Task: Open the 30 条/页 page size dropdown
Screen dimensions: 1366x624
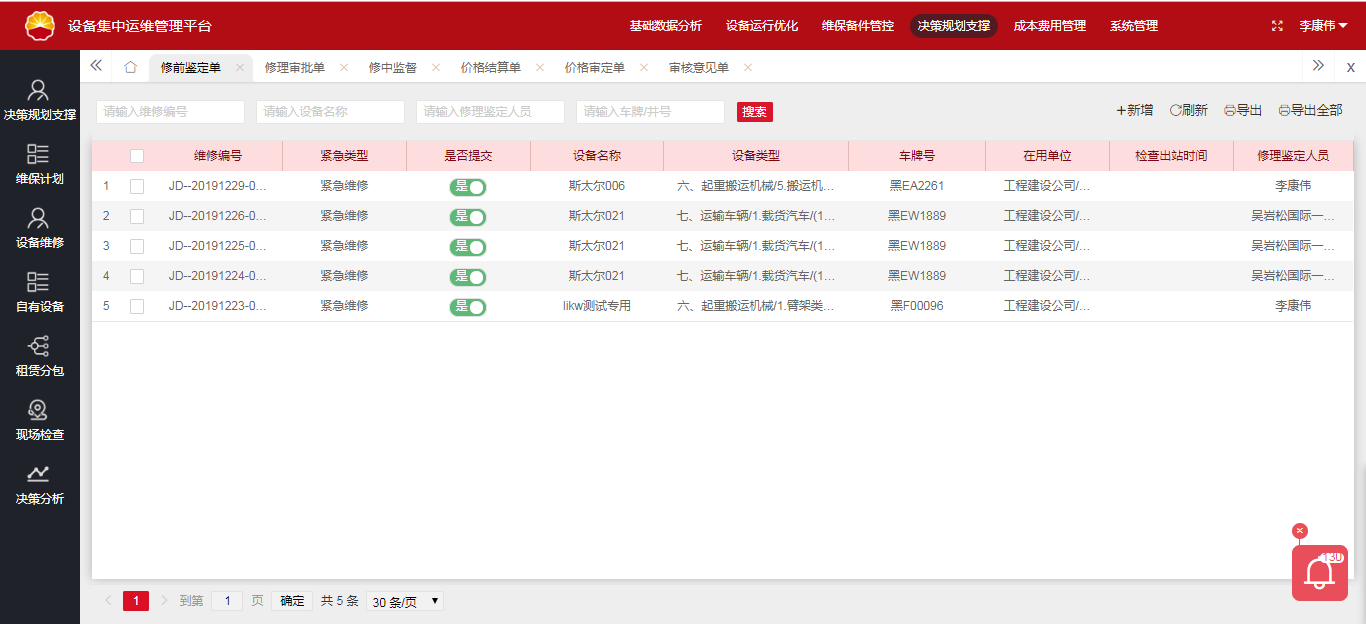Action: [x=405, y=601]
